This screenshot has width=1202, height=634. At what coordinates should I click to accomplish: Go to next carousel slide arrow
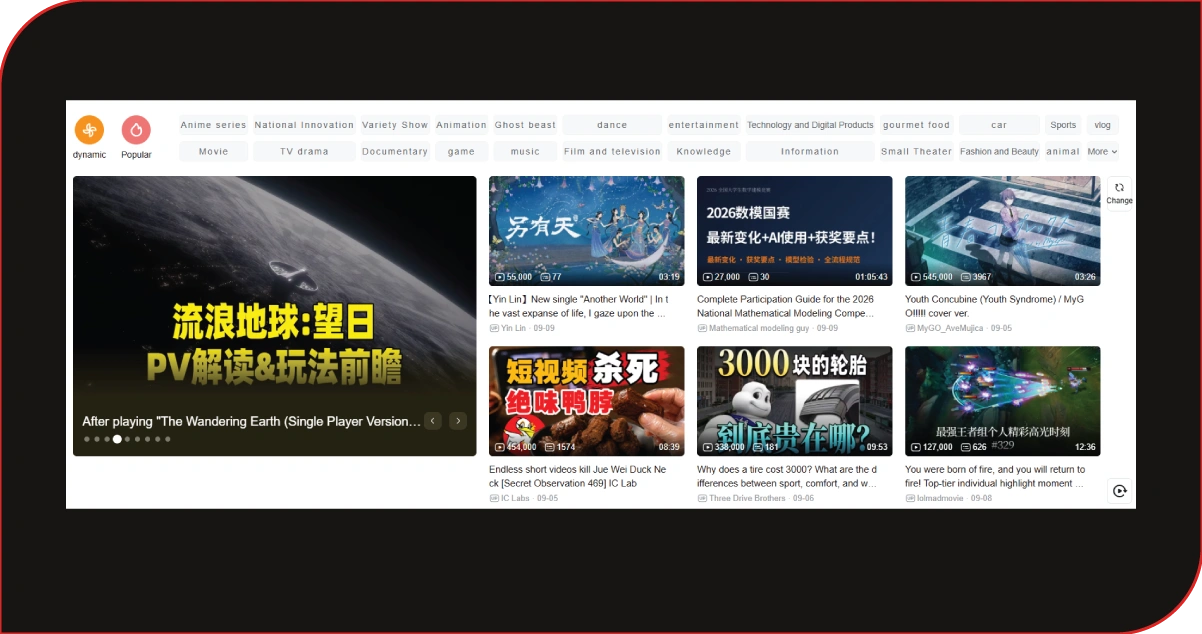pos(458,421)
